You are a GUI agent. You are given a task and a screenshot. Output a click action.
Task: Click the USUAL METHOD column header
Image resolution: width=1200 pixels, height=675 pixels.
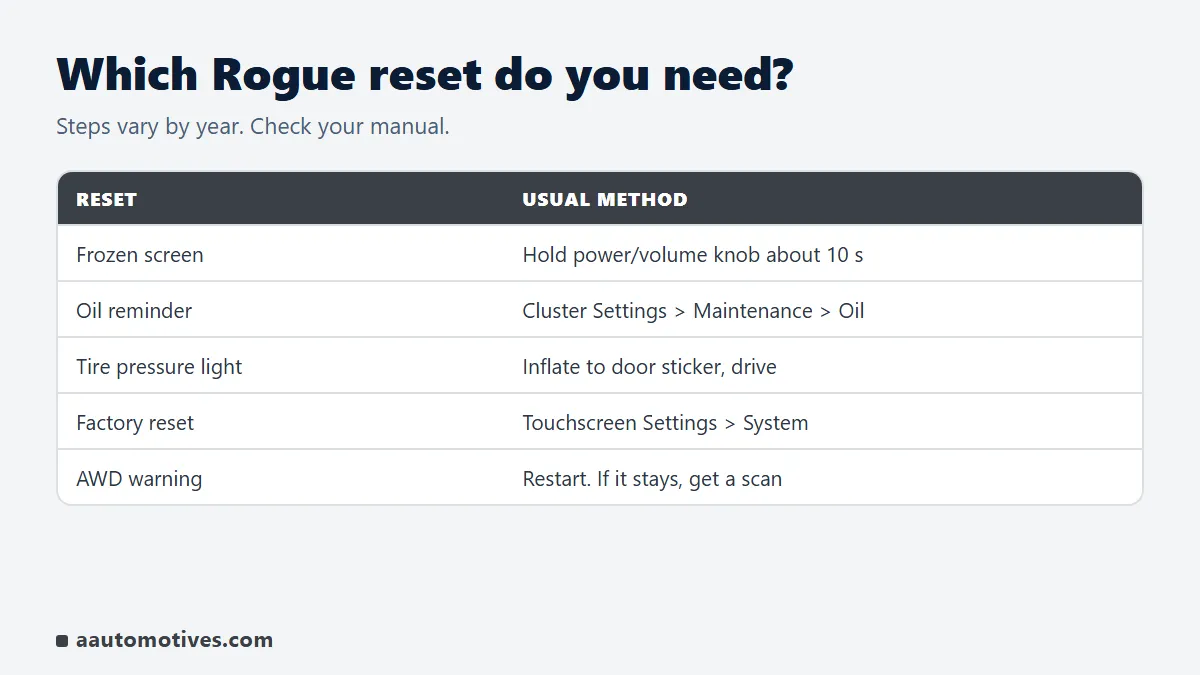click(605, 199)
